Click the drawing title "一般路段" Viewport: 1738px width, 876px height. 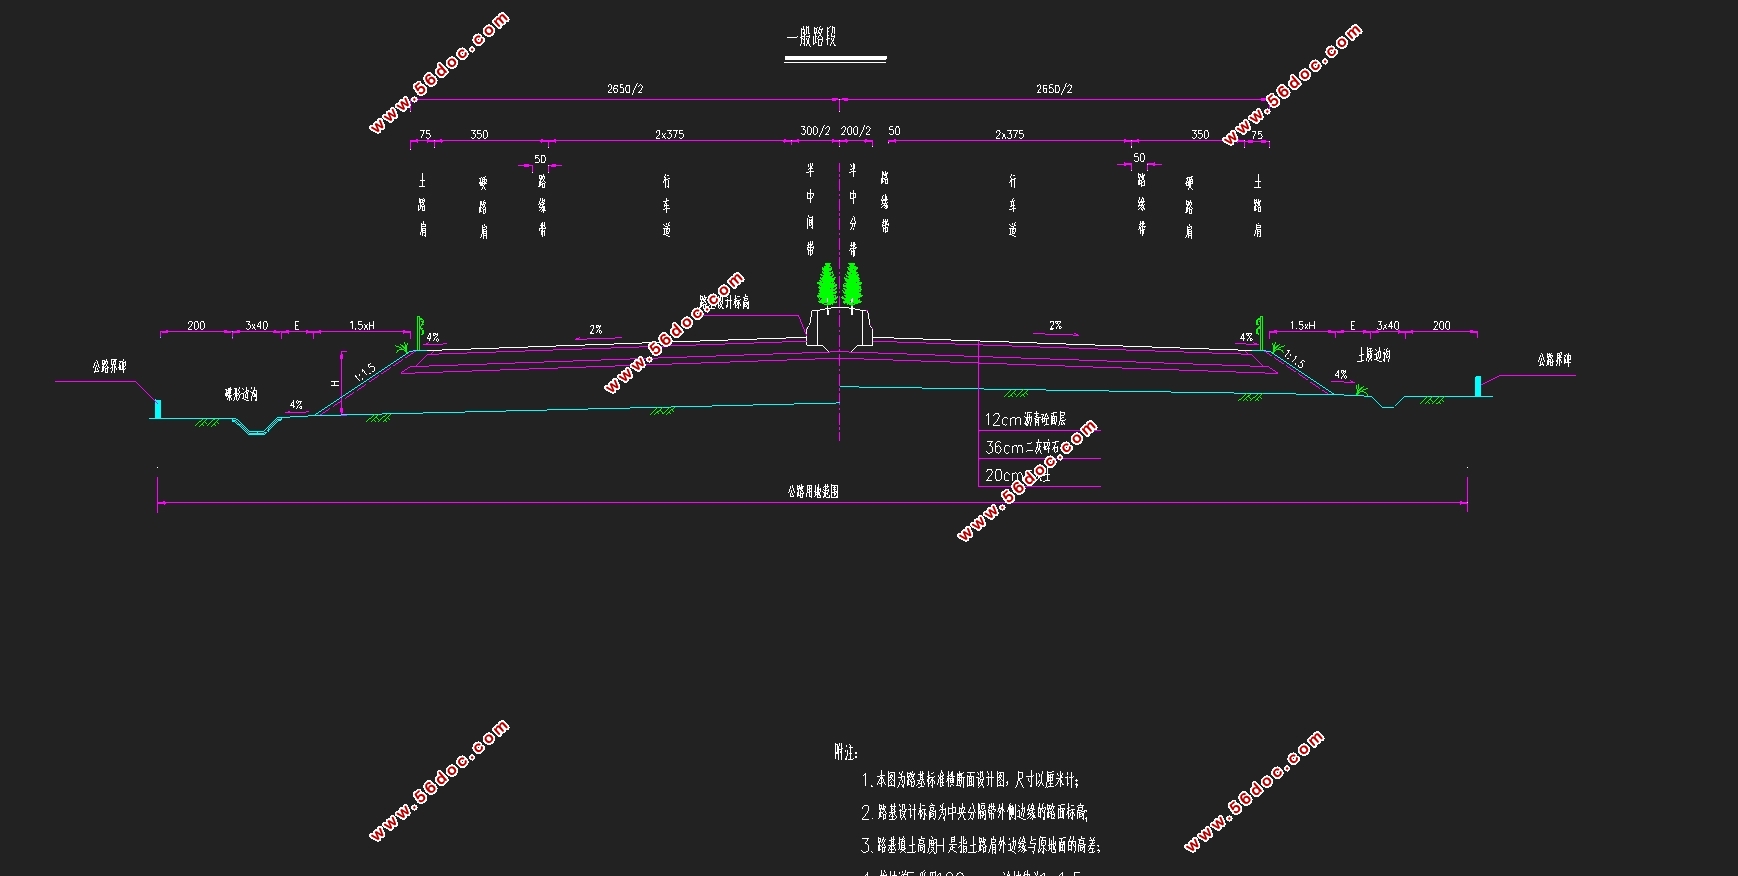pyautogui.click(x=811, y=37)
